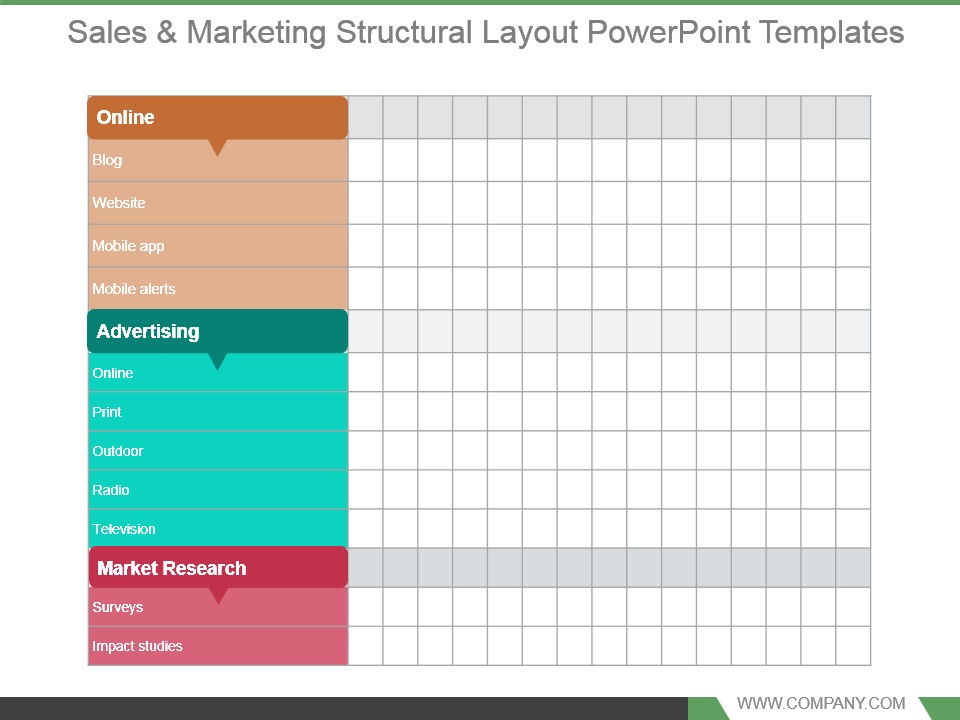960x720 pixels.
Task: Select the 'Print' row label
Action: (x=107, y=412)
